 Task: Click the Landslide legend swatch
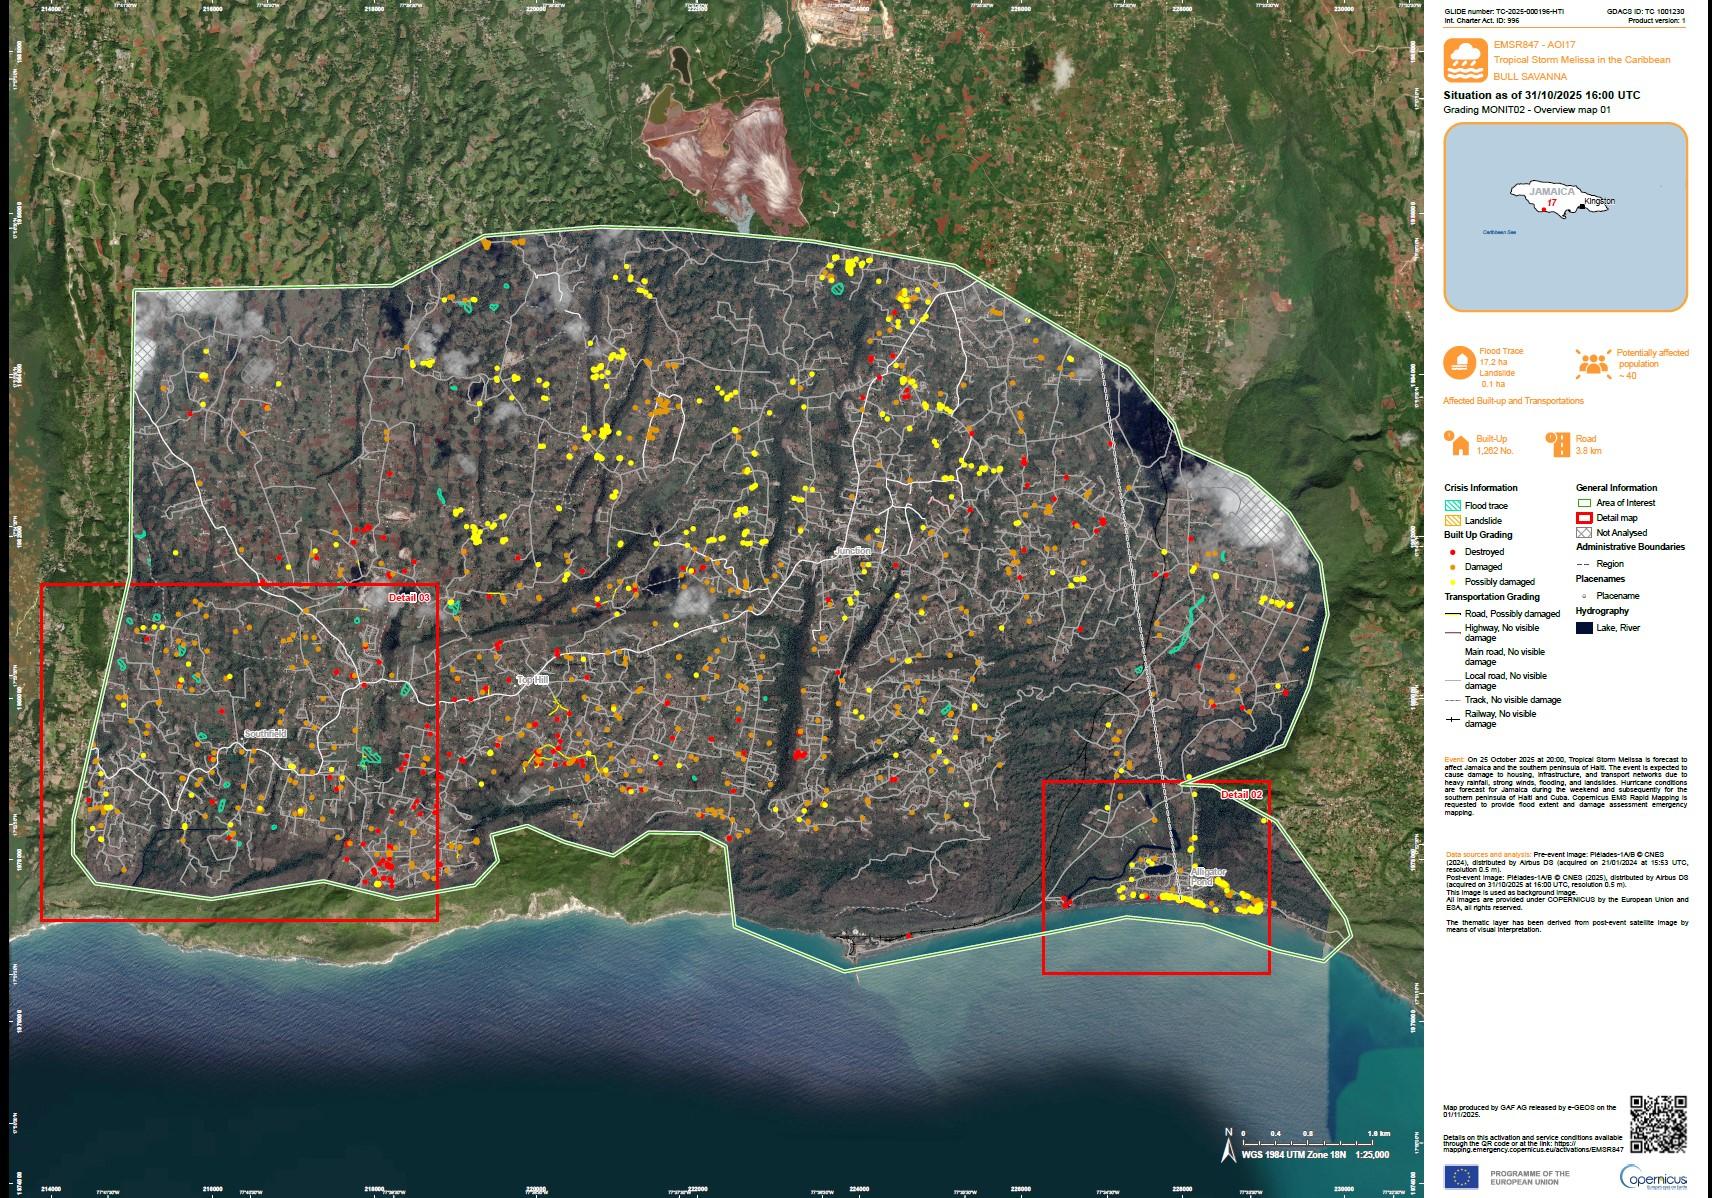point(1452,520)
